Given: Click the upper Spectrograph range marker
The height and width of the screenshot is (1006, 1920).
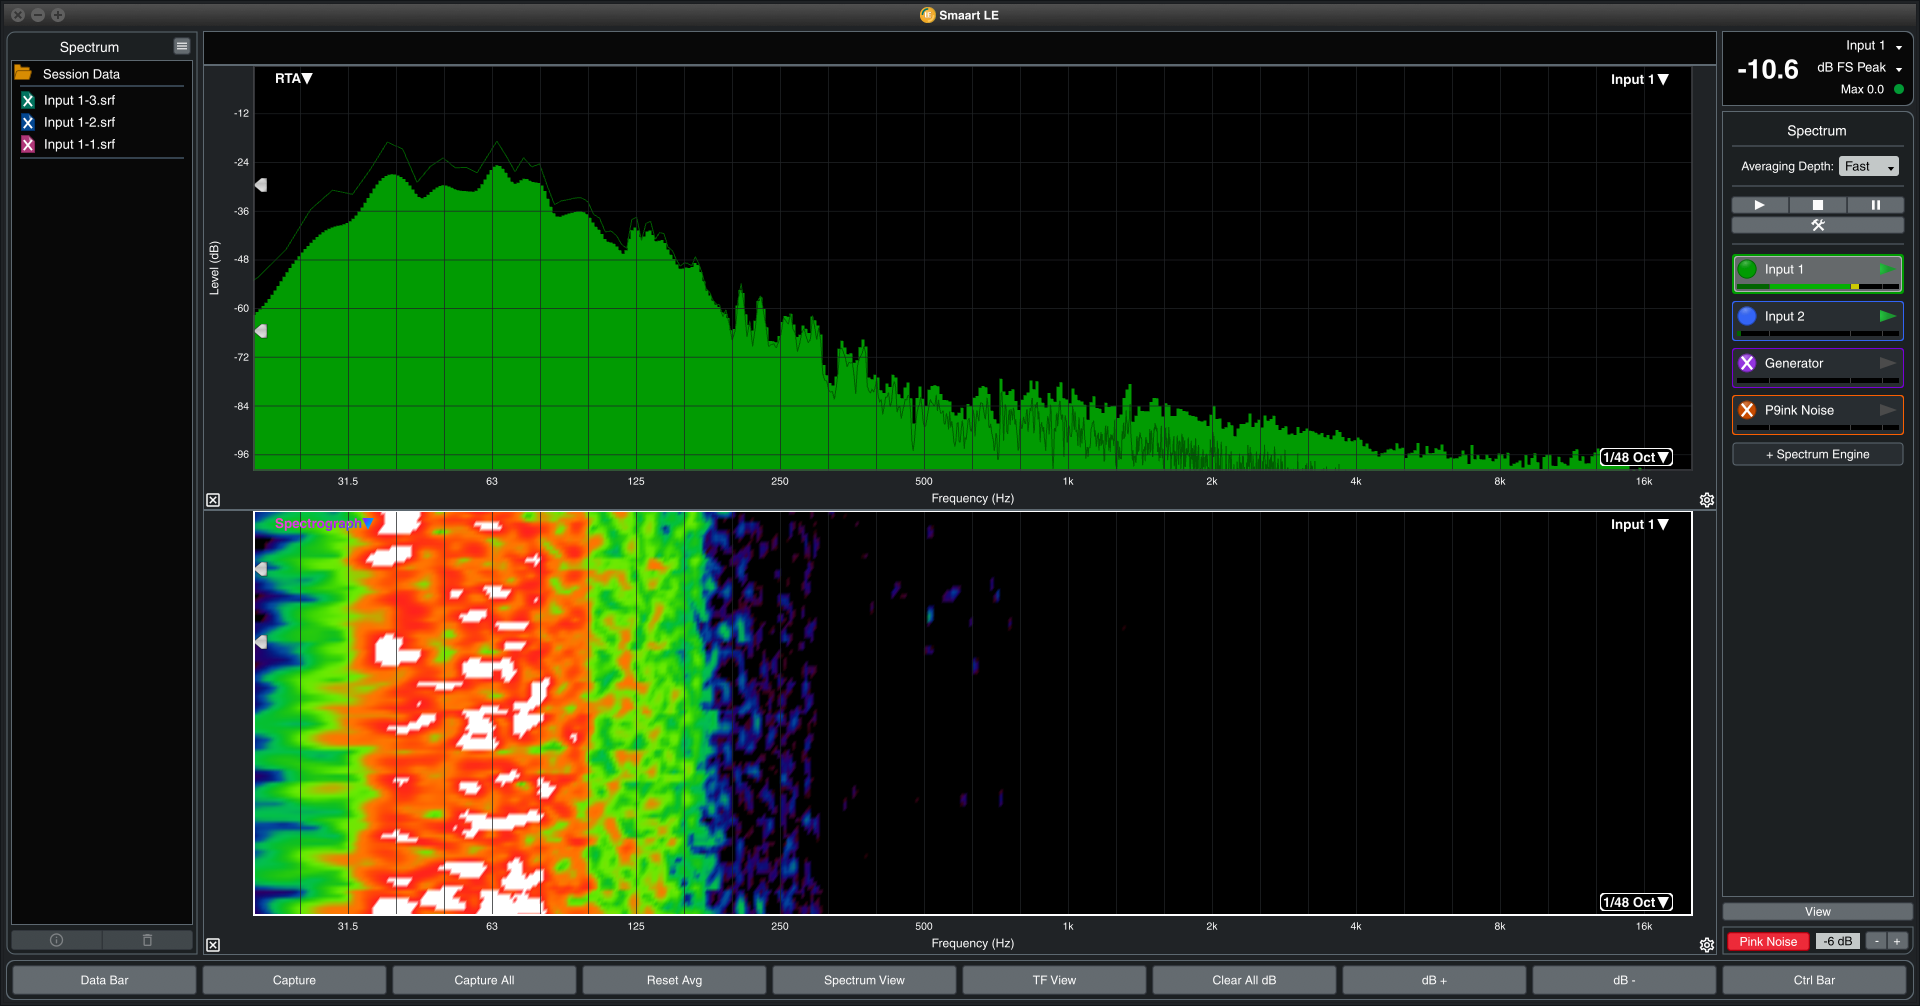Looking at the screenshot, I should (x=261, y=569).
